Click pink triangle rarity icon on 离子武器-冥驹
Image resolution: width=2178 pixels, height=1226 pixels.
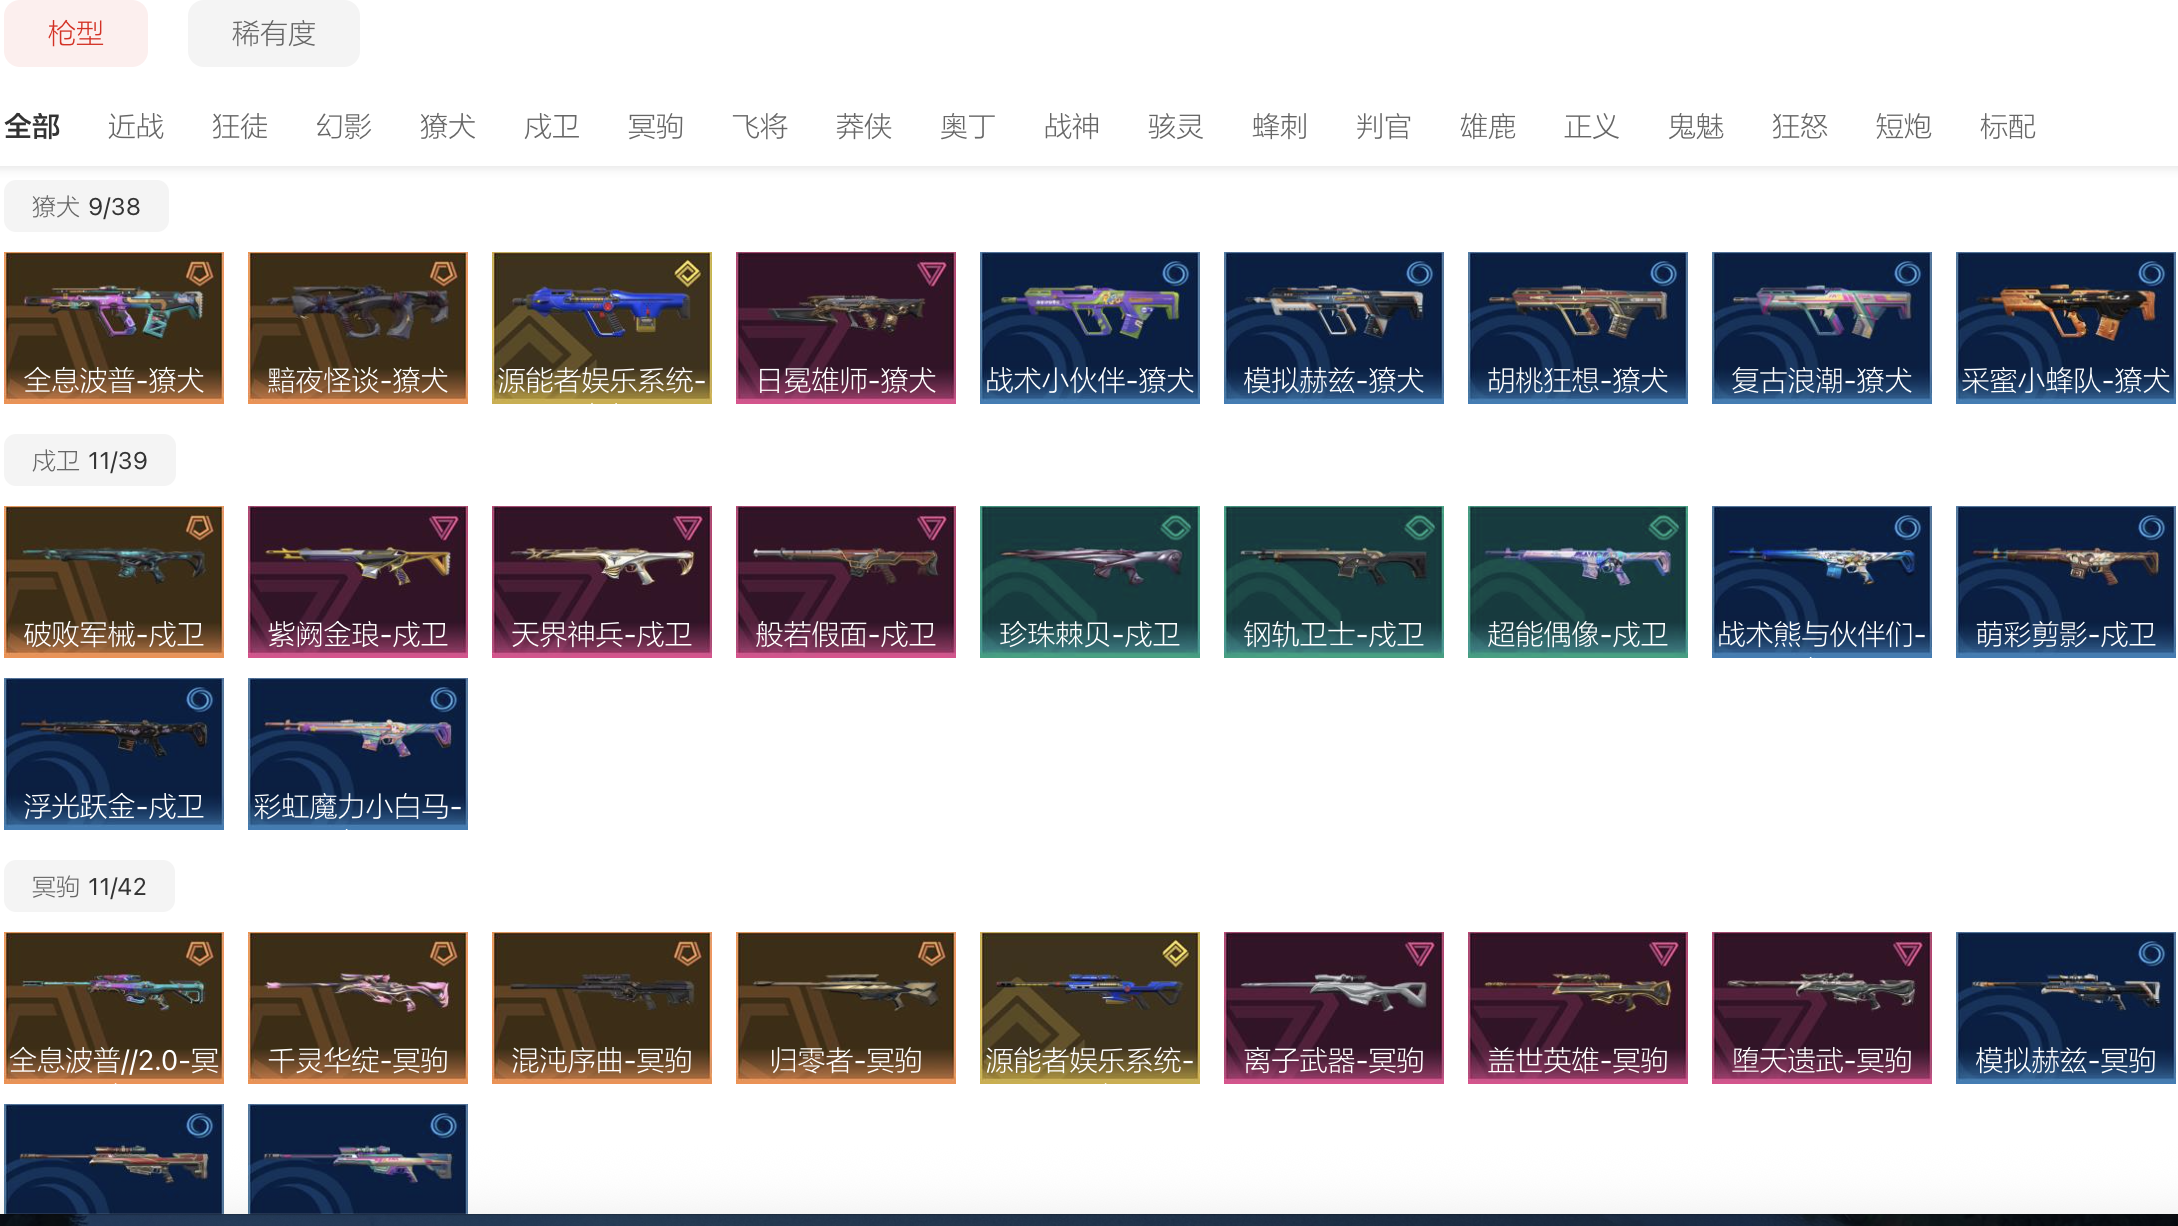tap(1419, 953)
